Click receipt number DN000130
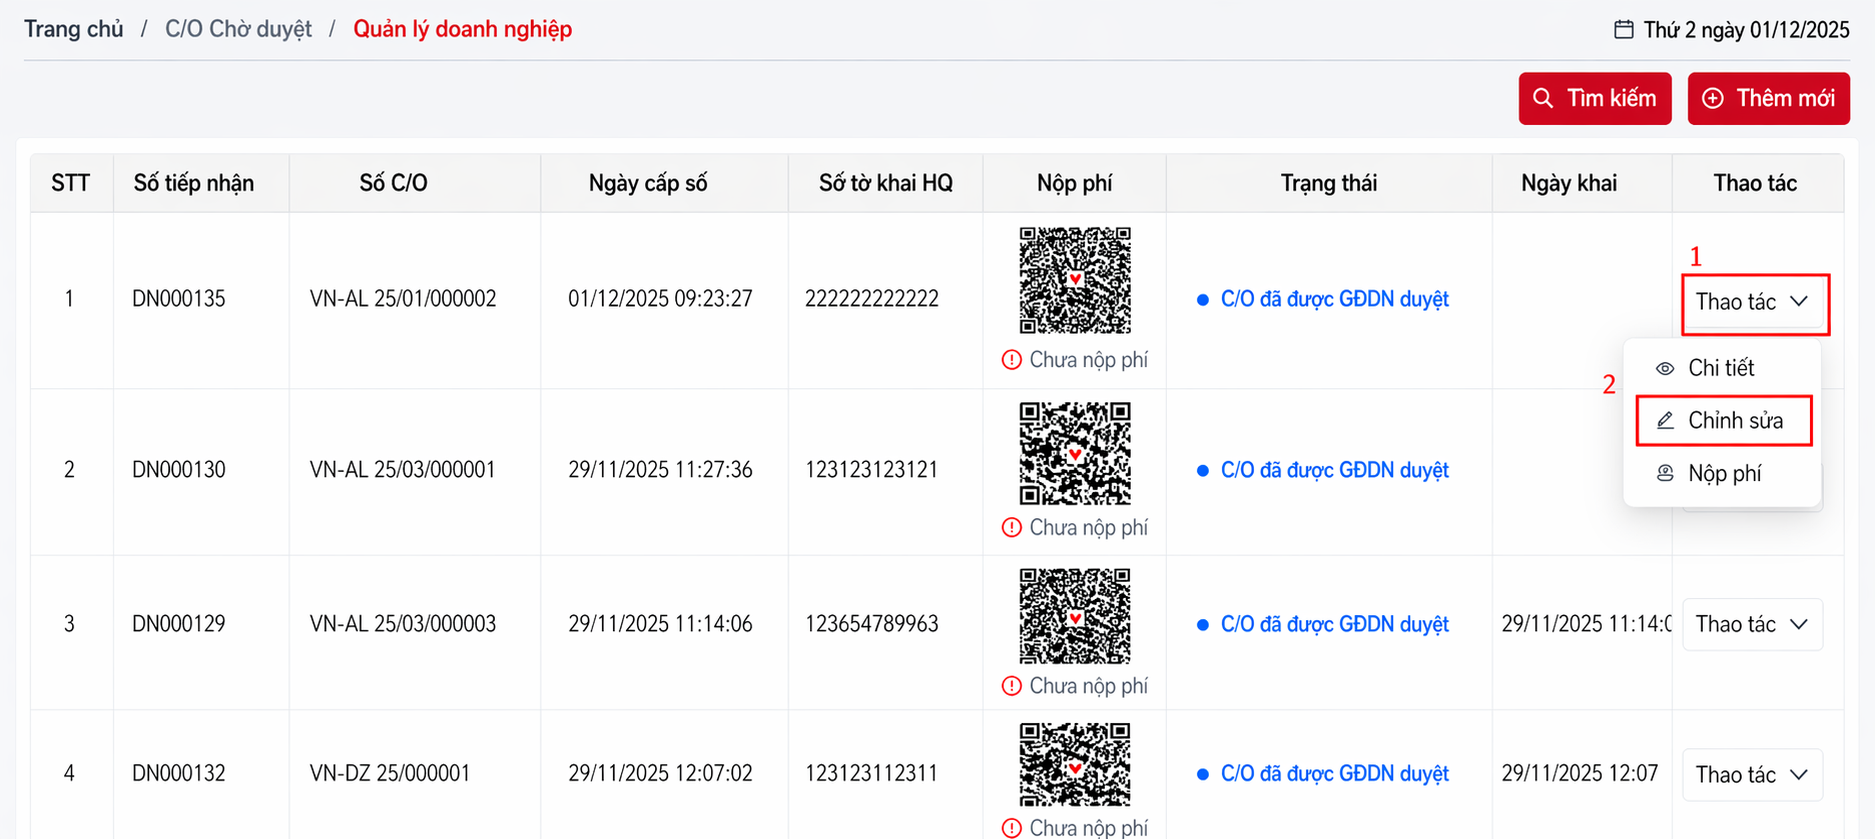This screenshot has height=839, width=1875. tap(179, 470)
